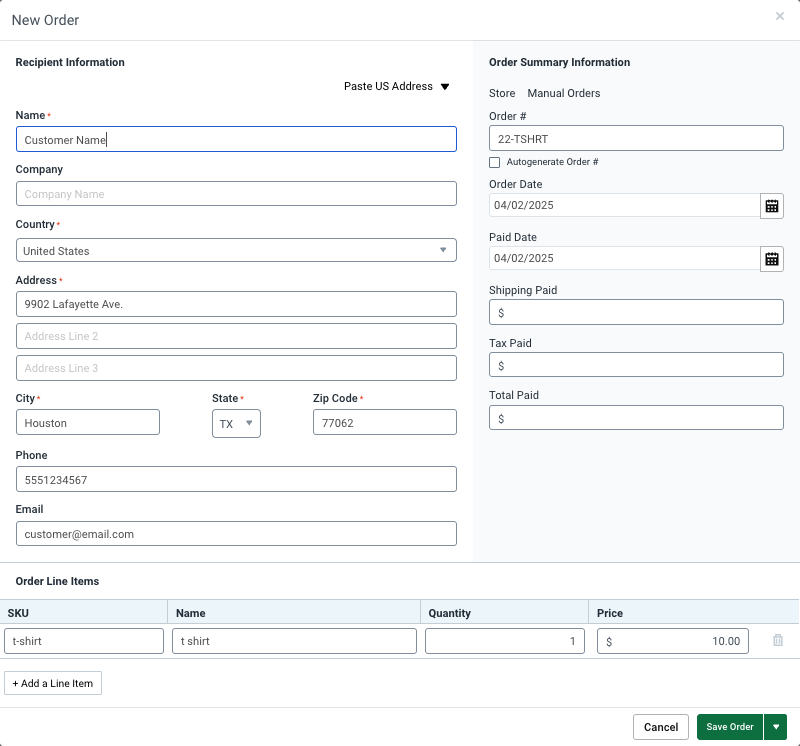Click the Save Order button
This screenshot has height=746, width=800.
tap(729, 727)
